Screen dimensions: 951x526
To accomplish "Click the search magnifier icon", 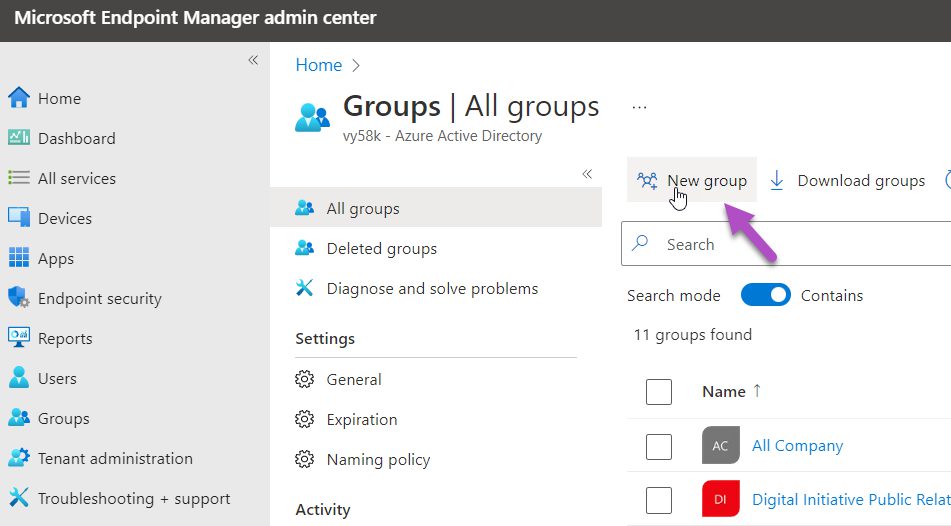I will 640,243.
